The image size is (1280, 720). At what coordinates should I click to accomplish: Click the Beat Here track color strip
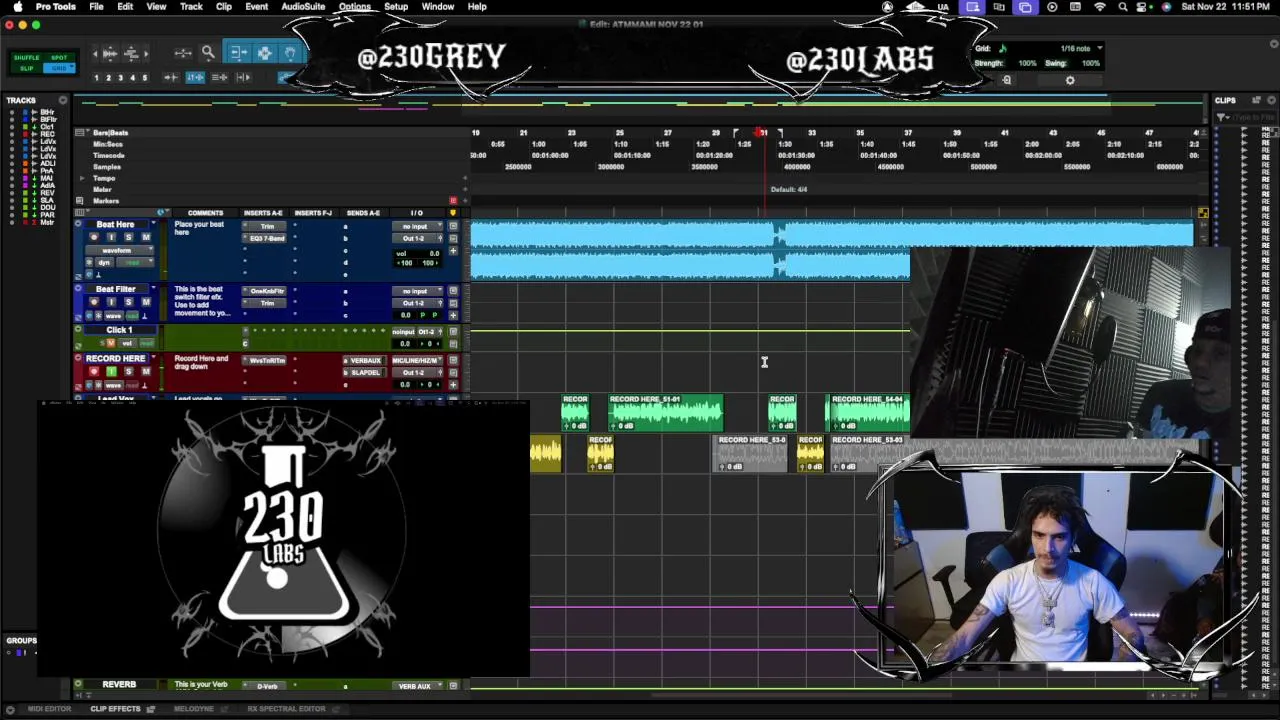[78, 248]
